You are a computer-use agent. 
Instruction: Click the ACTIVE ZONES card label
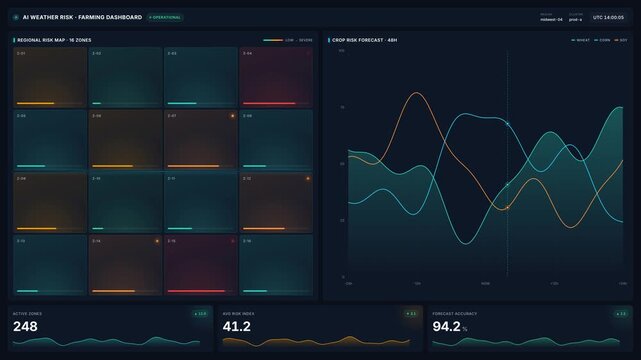pos(27,314)
